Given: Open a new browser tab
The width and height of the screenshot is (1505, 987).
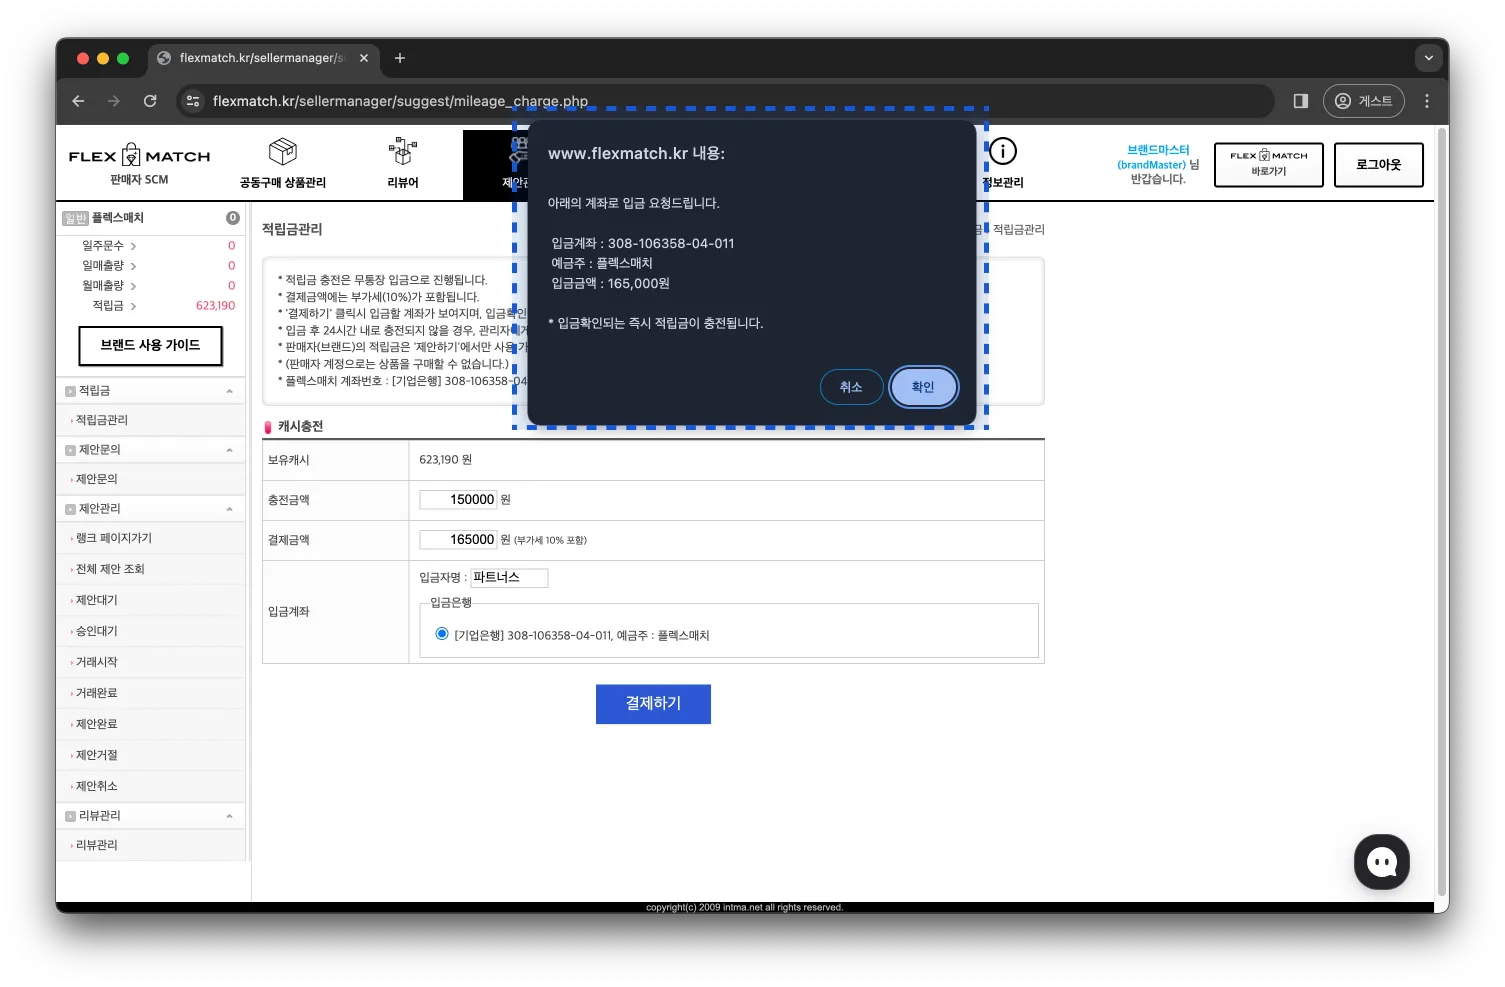Looking at the screenshot, I should coord(400,58).
